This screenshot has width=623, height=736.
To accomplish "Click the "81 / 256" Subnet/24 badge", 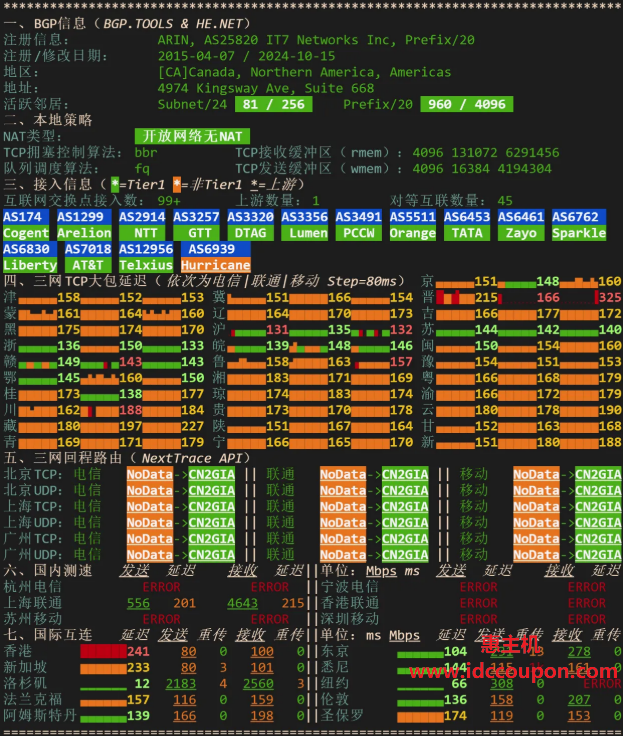I will tap(274, 104).
